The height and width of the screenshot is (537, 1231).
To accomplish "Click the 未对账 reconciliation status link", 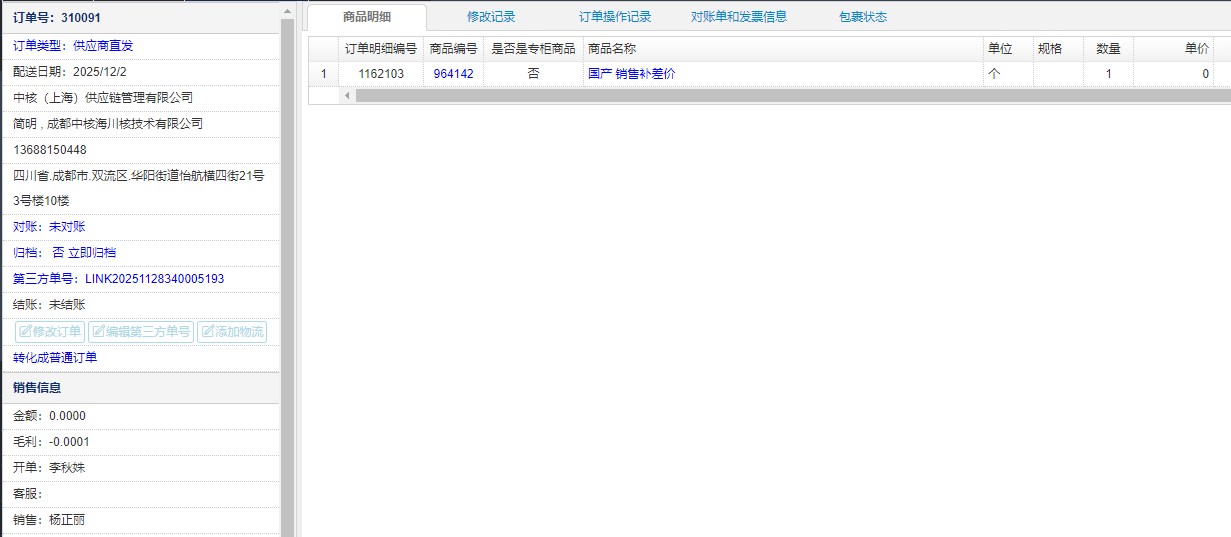I will click(x=67, y=227).
